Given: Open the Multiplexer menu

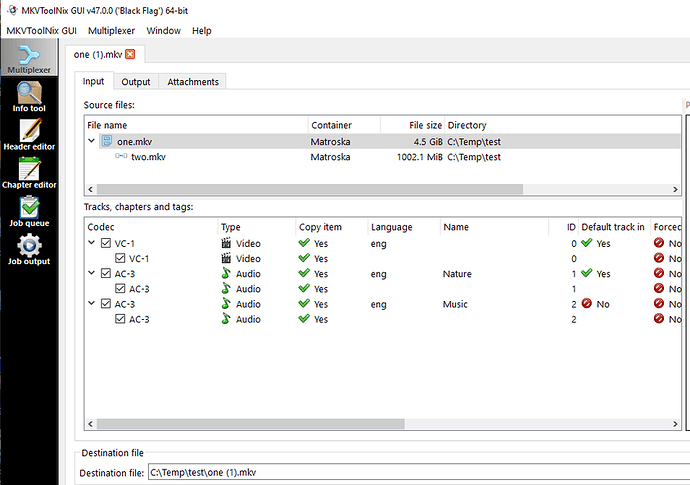Looking at the screenshot, I should point(111,31).
